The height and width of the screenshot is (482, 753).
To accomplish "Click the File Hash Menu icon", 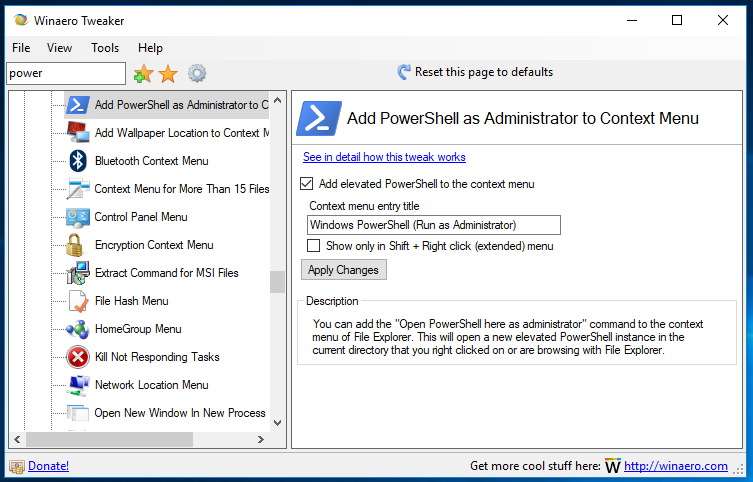I will pyautogui.click(x=78, y=301).
